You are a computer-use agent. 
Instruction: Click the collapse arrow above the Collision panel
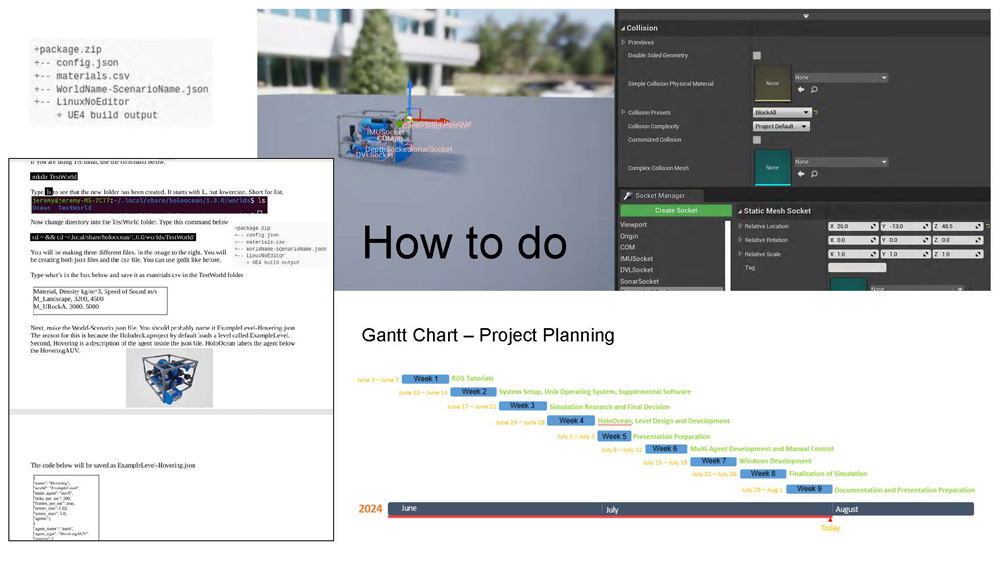[806, 16]
